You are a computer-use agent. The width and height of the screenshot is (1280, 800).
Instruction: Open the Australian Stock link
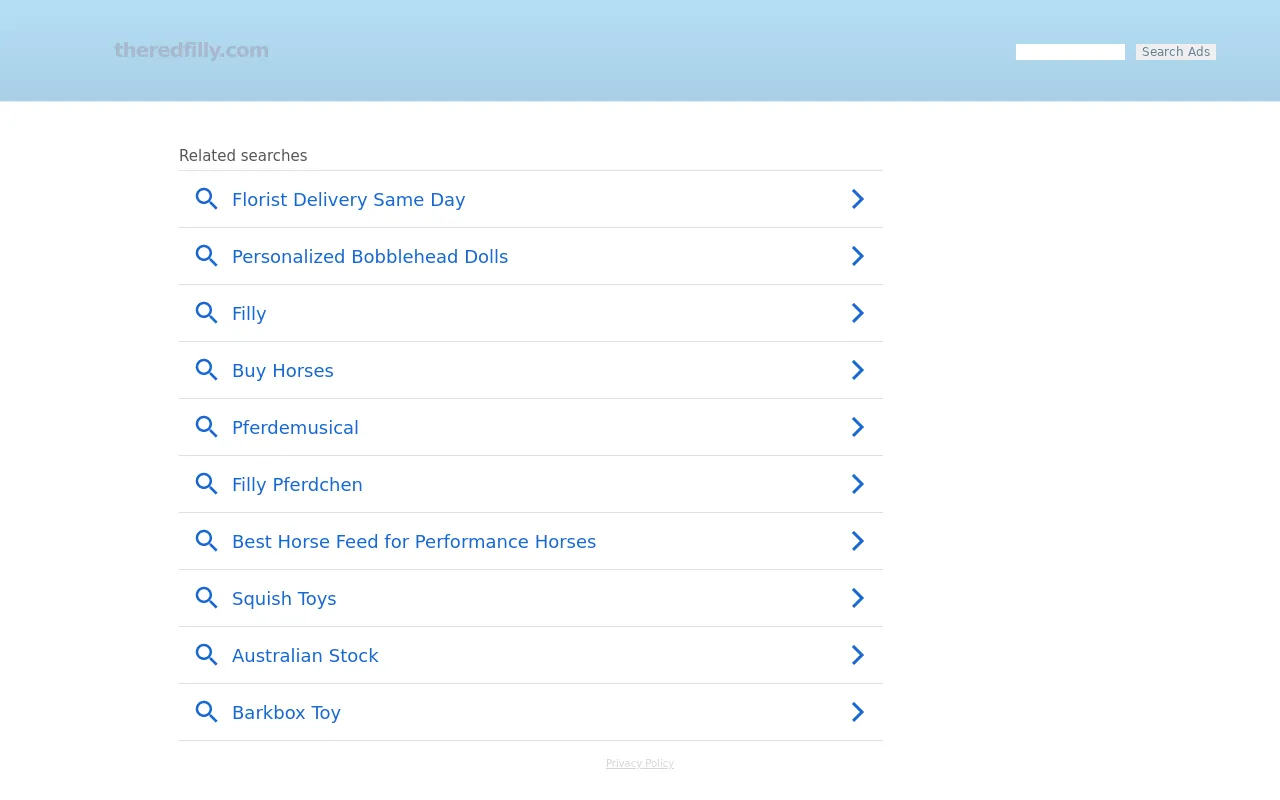click(305, 656)
